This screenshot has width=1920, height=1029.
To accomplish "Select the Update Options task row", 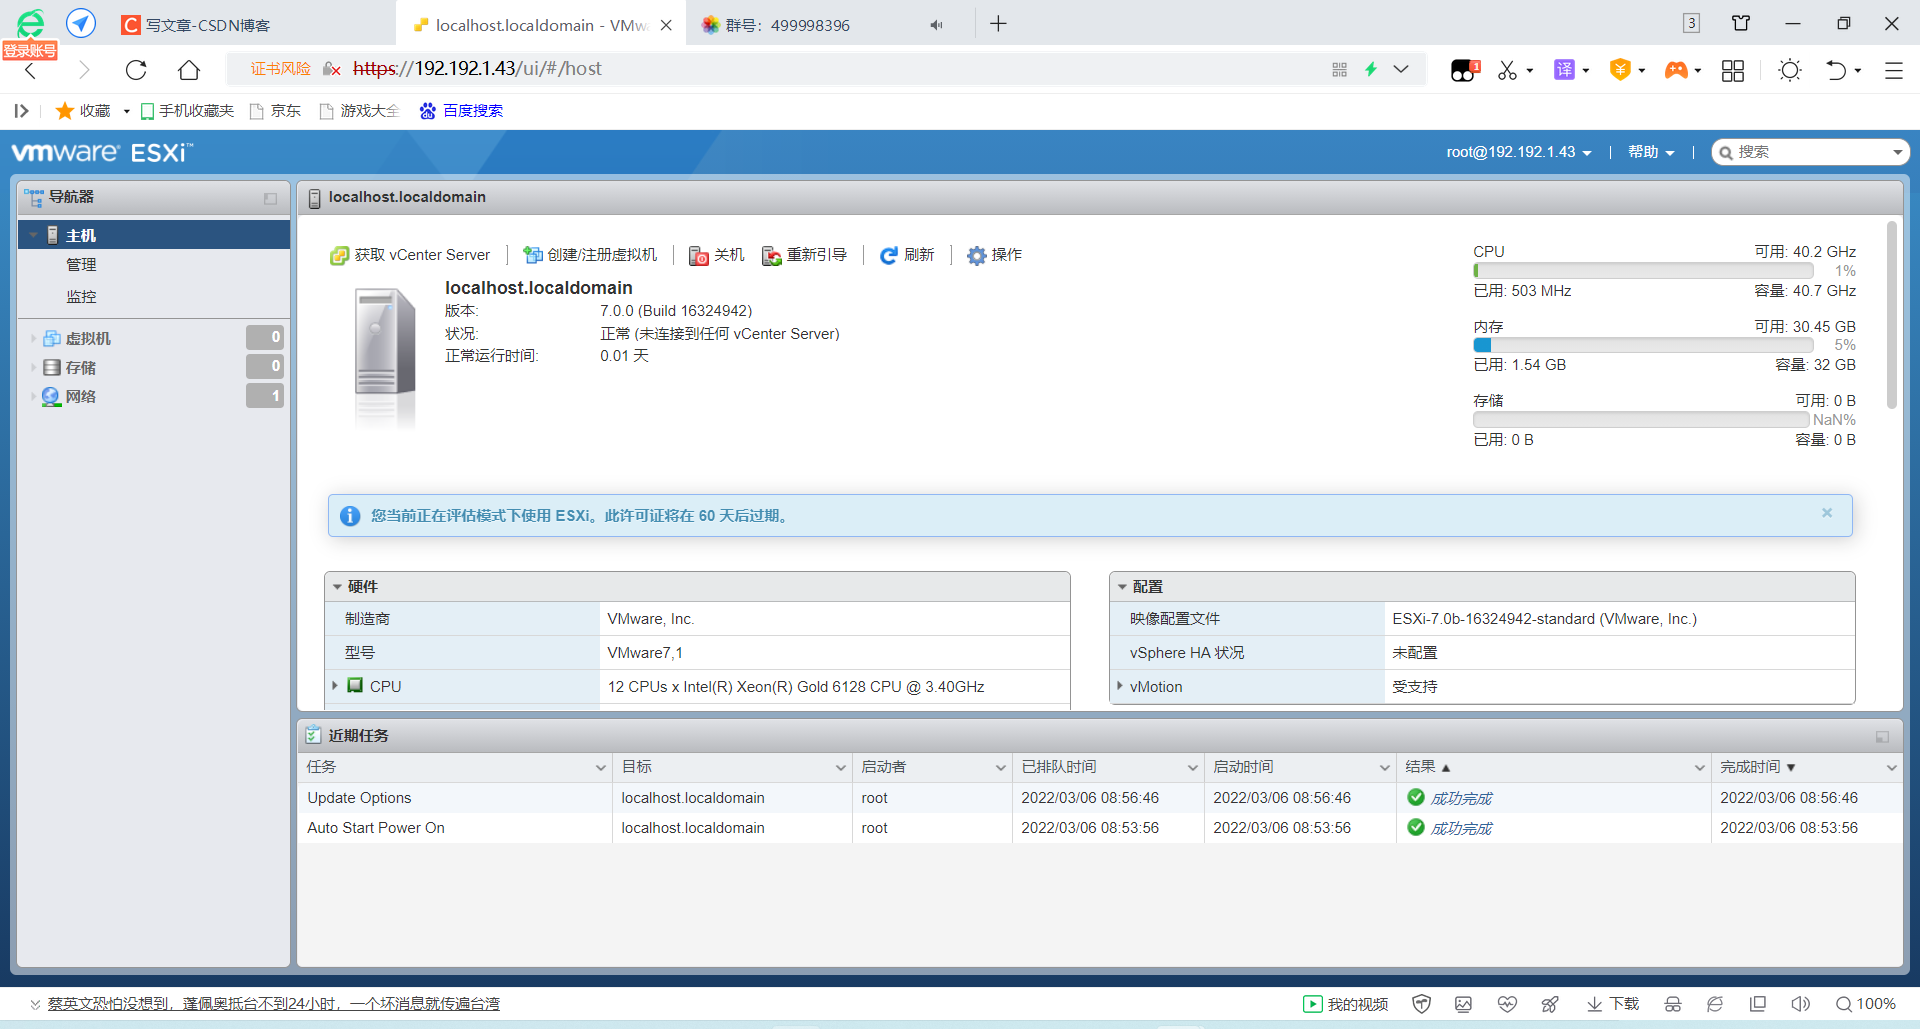I will tap(1100, 798).
